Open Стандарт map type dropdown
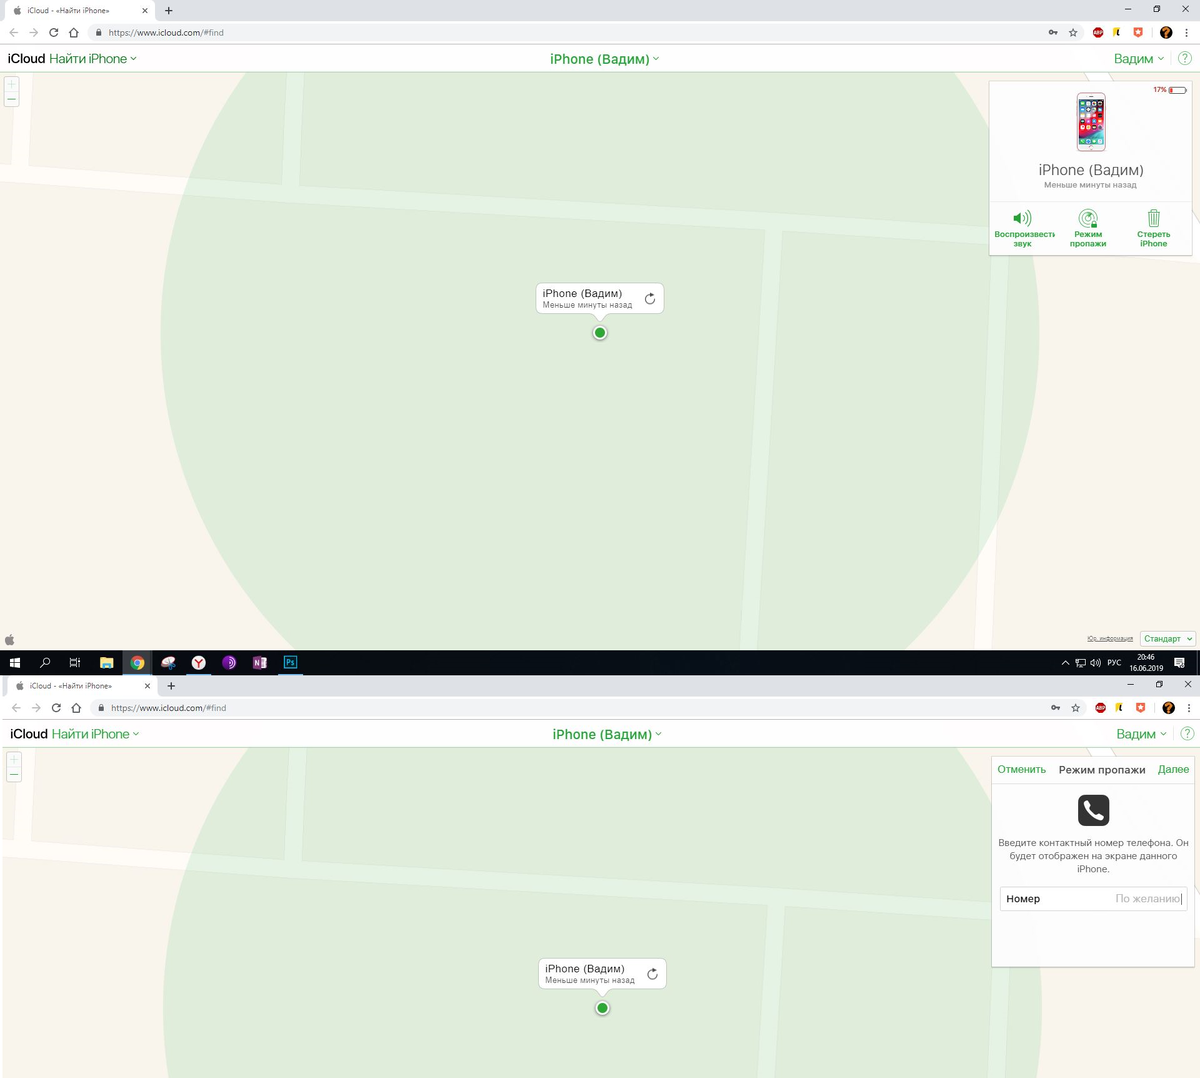The width and height of the screenshot is (1200, 1078). pos(1167,638)
